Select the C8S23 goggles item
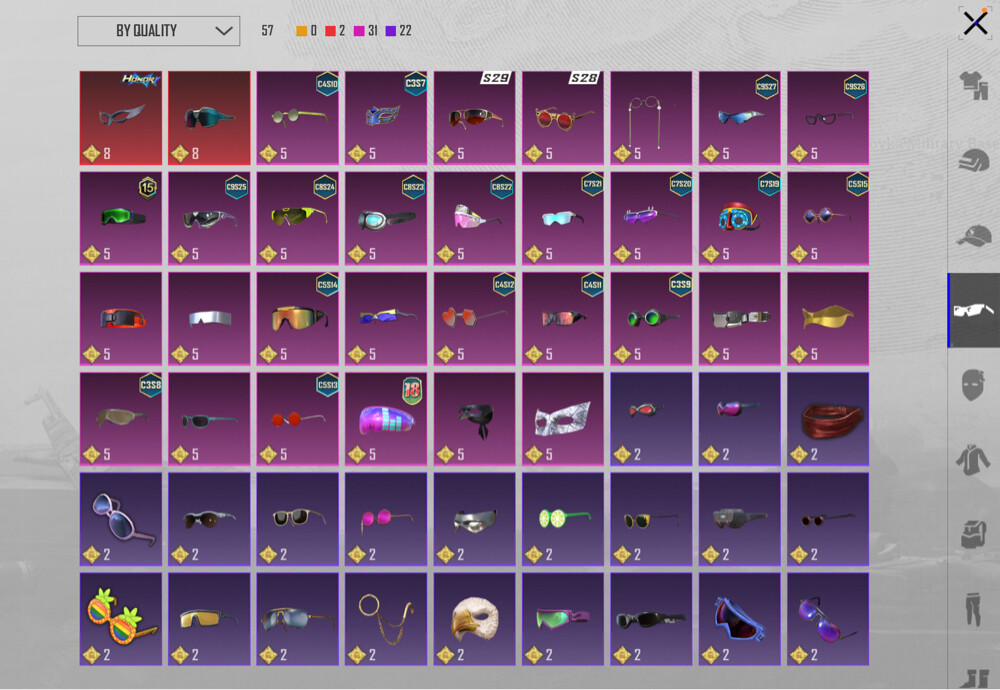This screenshot has width=1000, height=690. 386,218
